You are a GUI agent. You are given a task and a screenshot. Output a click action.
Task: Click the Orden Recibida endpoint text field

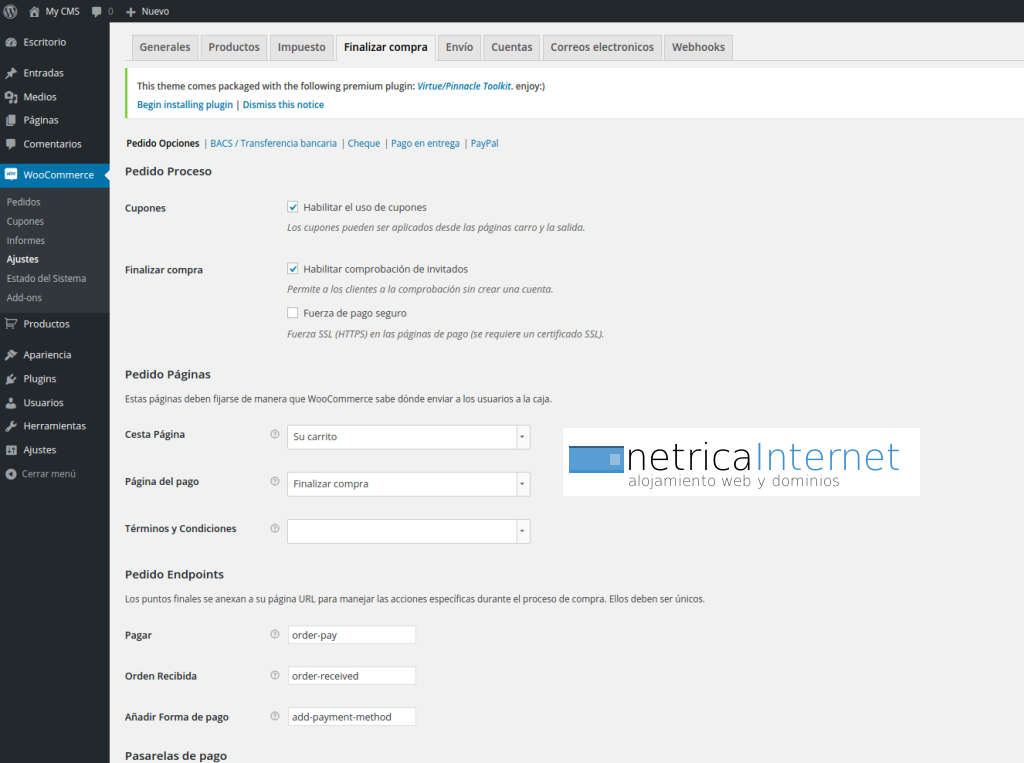[351, 676]
